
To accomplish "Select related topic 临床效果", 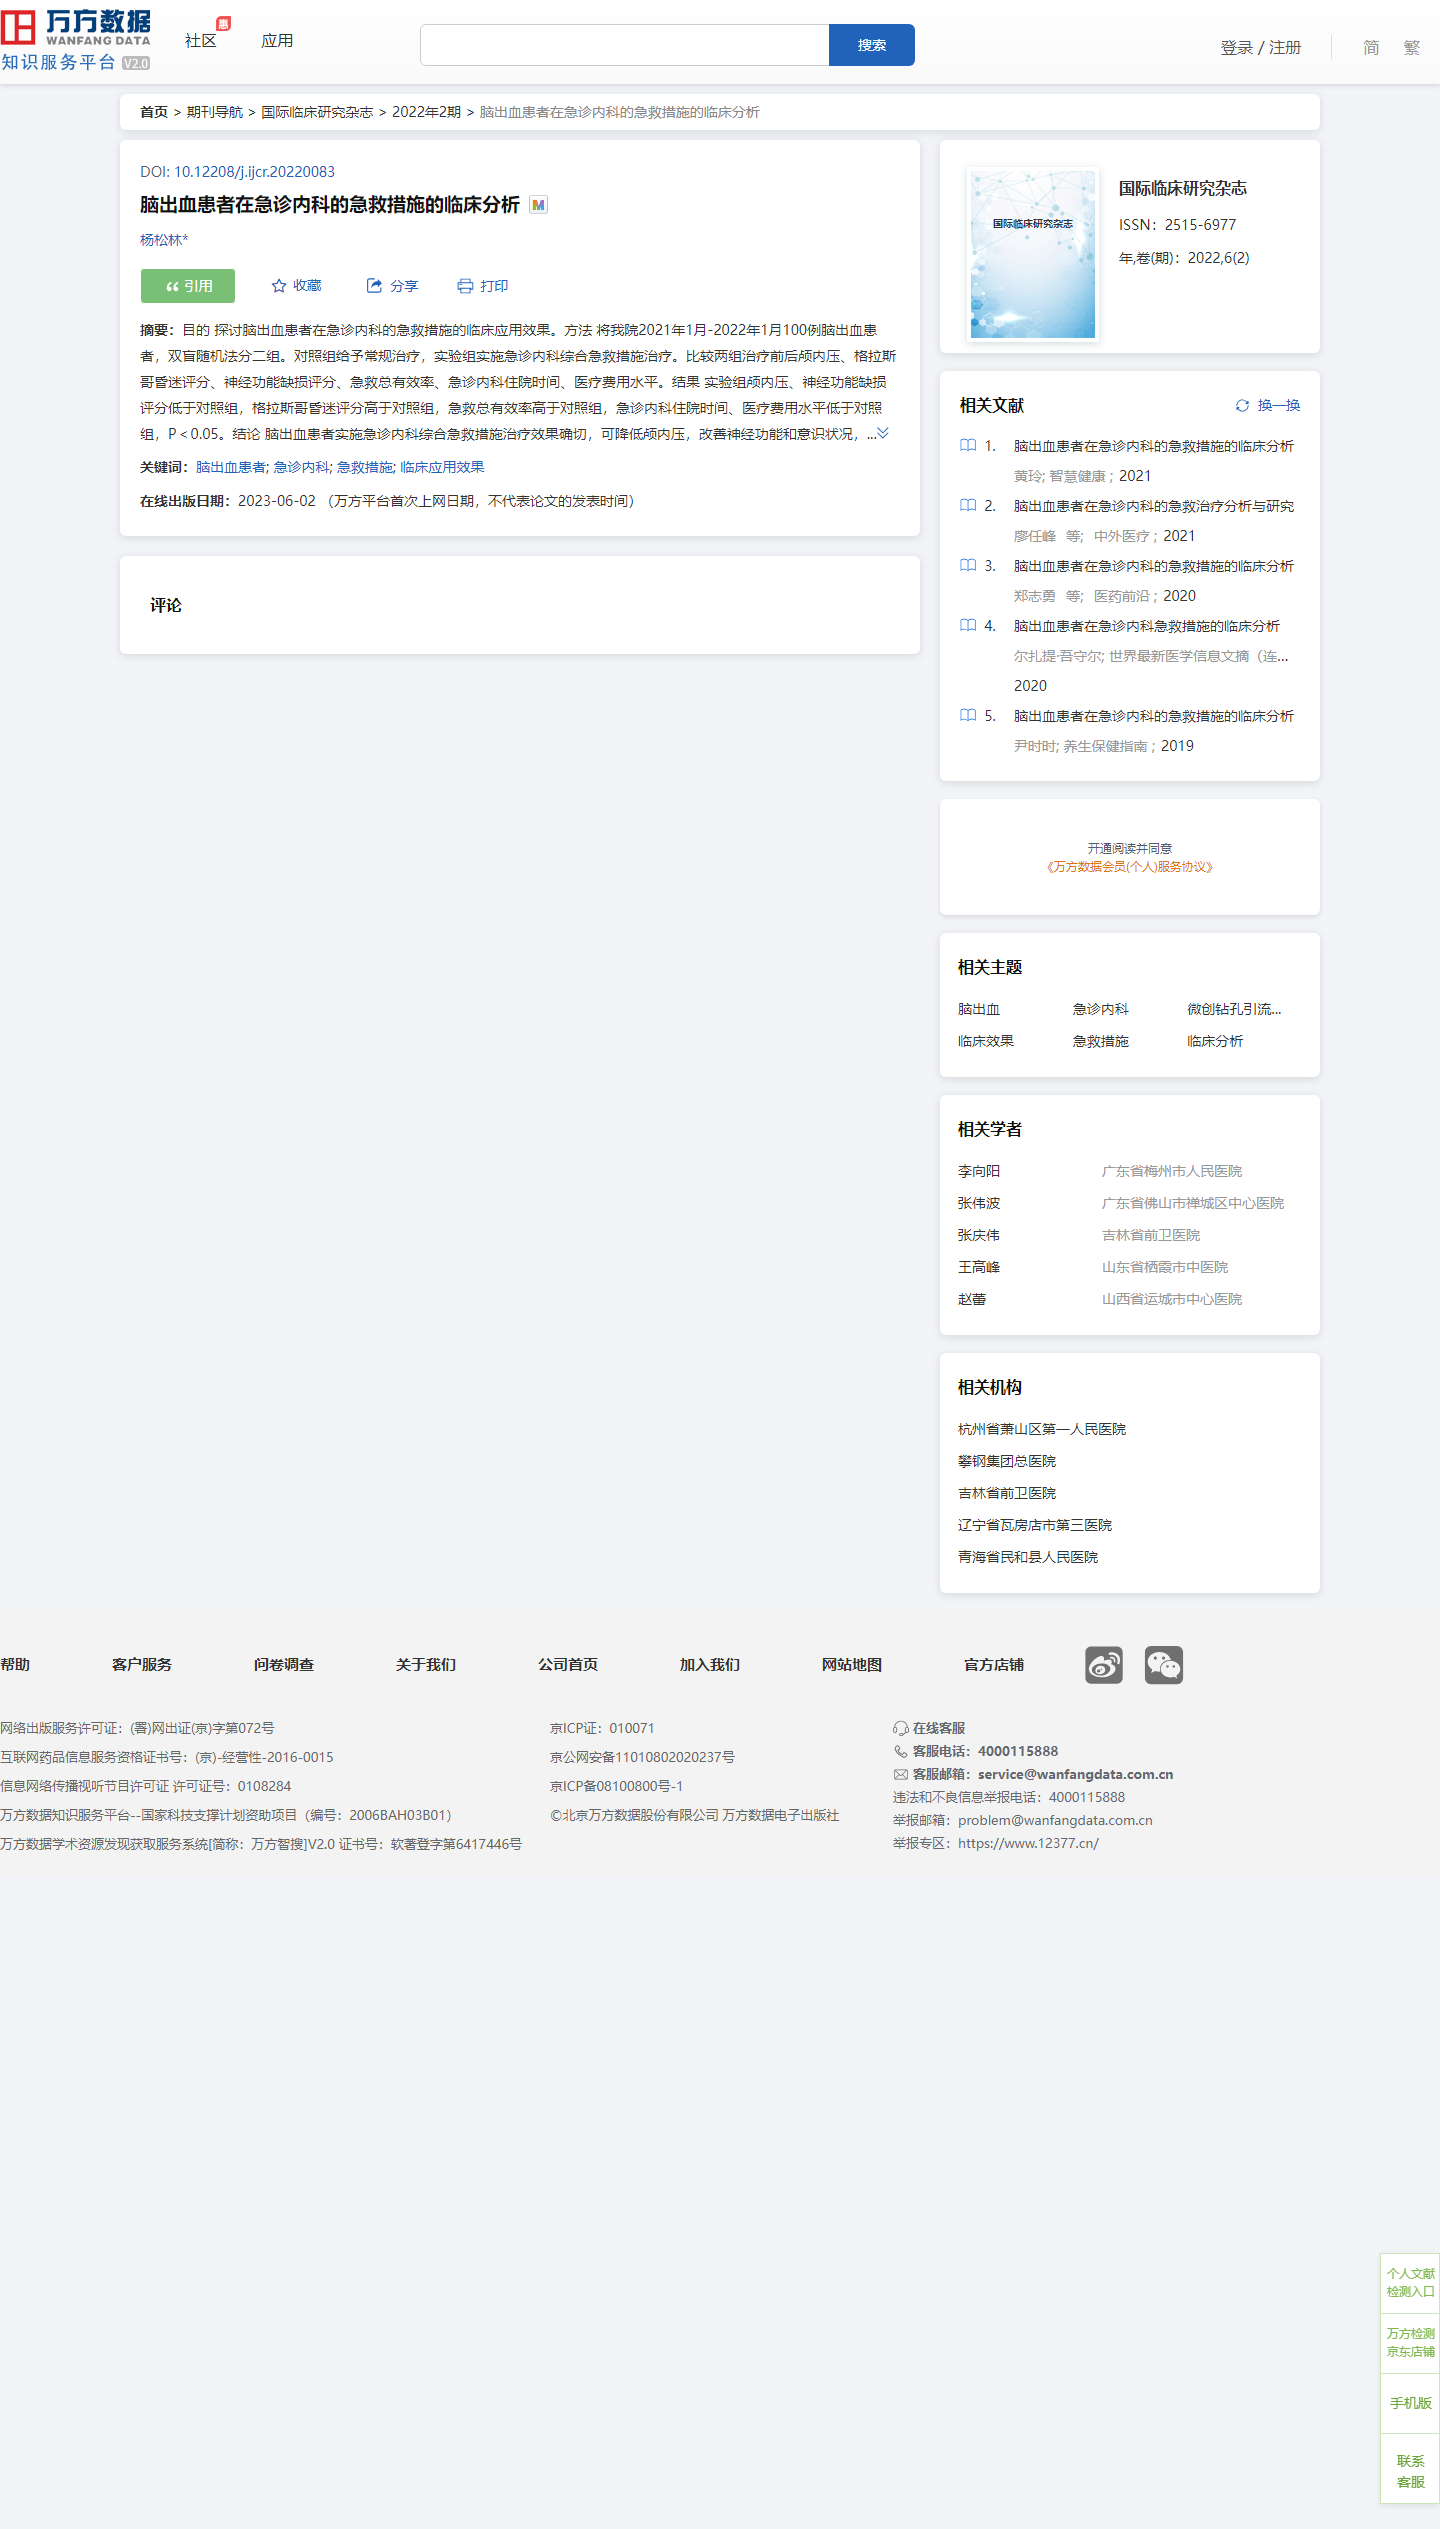I will pos(986,1041).
